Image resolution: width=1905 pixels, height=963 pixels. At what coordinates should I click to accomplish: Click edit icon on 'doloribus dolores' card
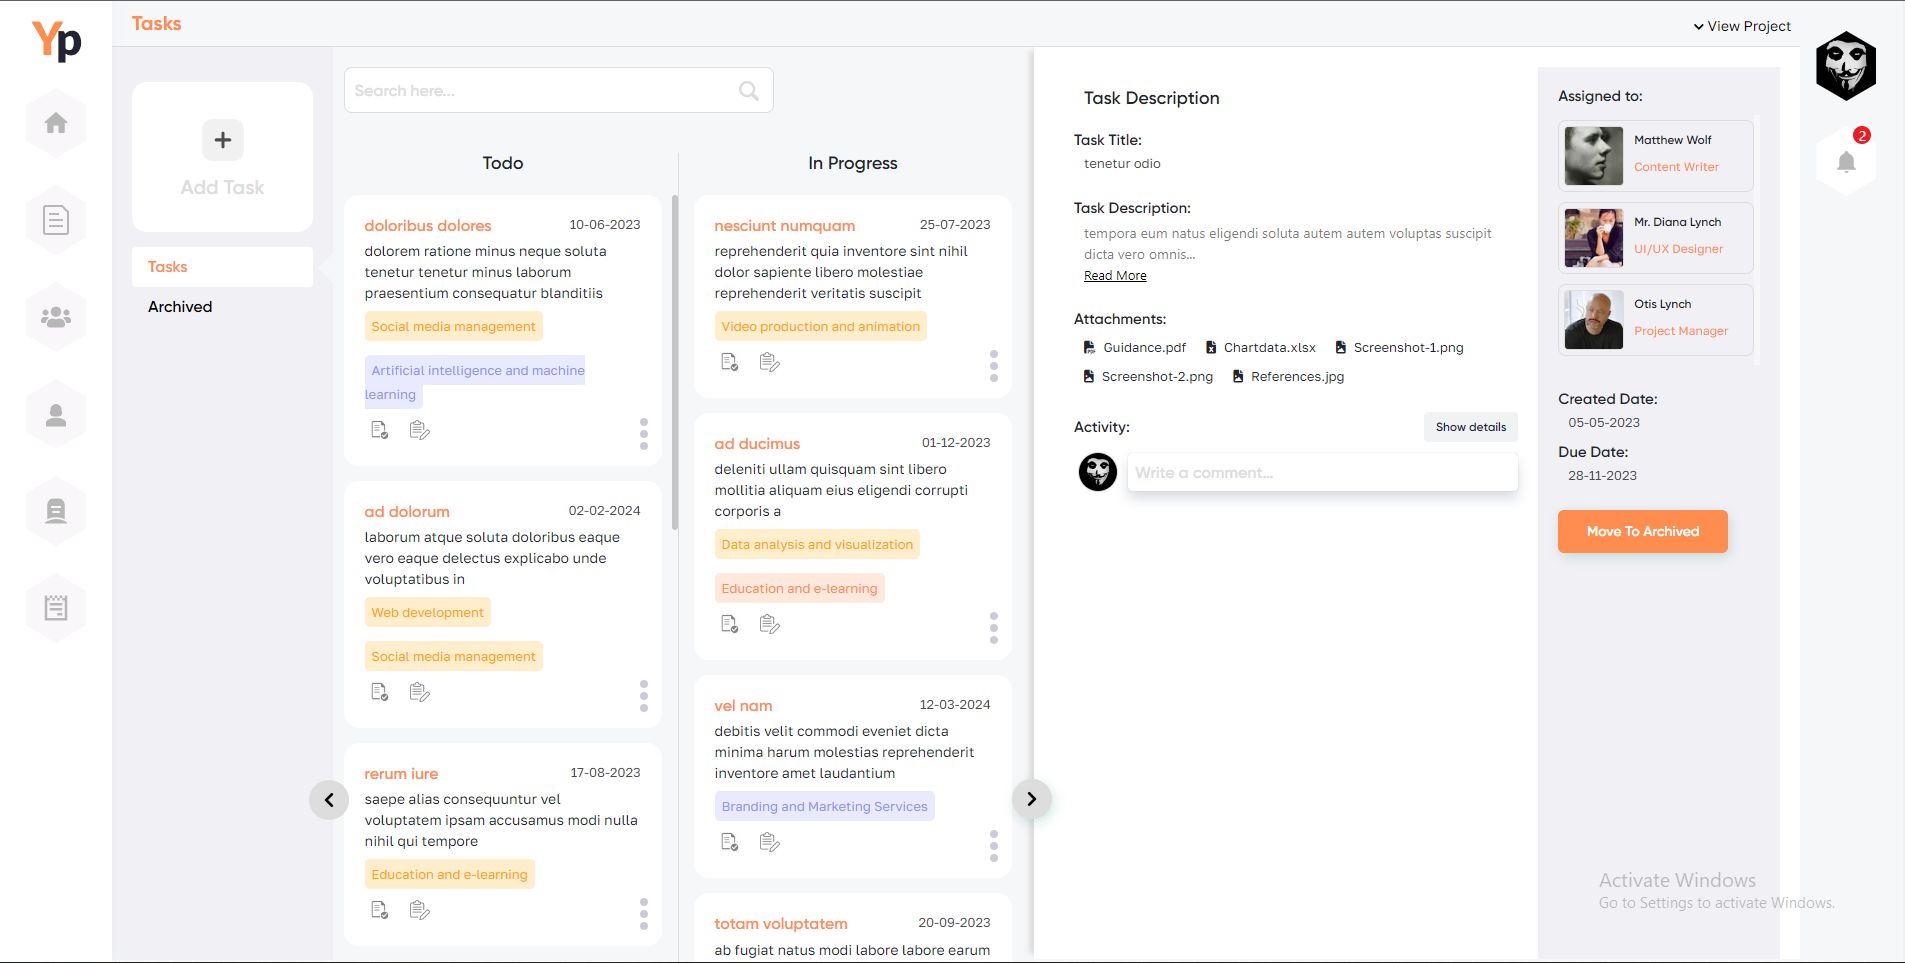[420, 430]
